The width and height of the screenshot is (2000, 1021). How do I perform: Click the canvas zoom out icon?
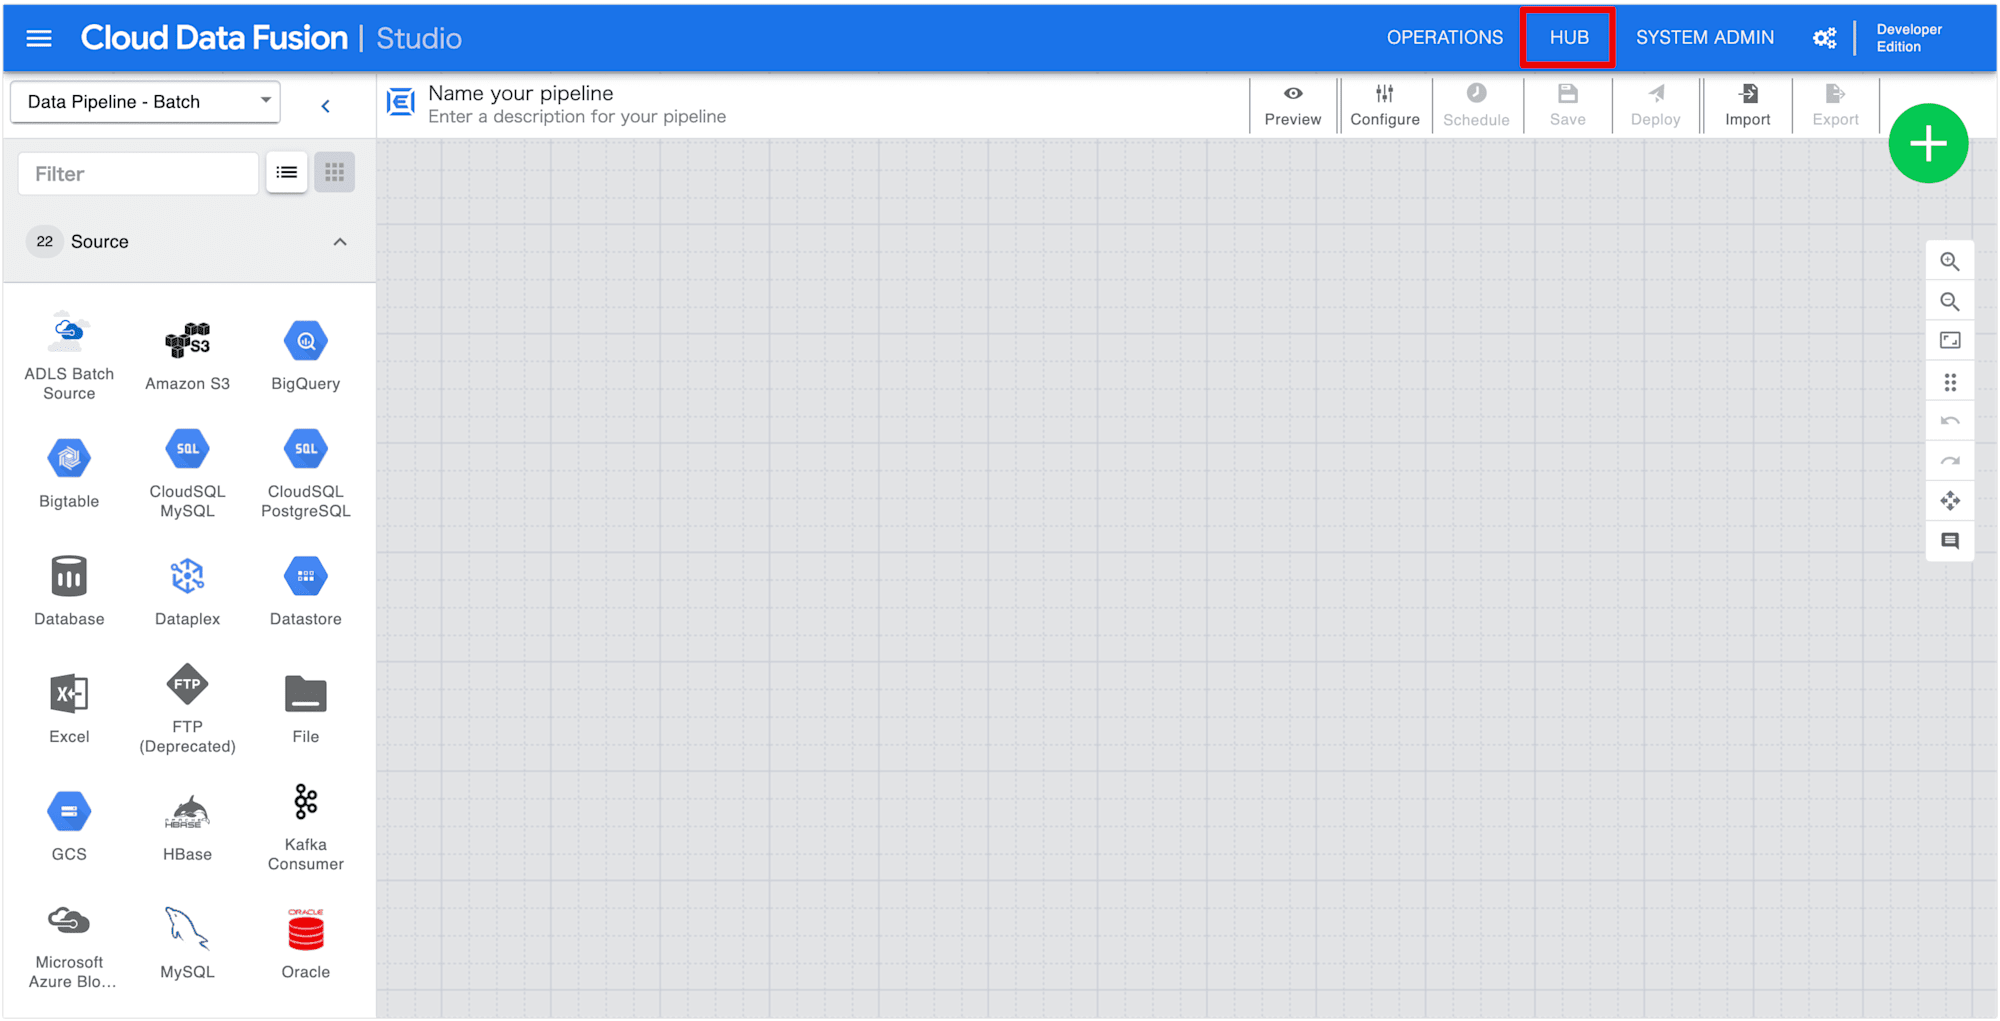[x=1950, y=302]
